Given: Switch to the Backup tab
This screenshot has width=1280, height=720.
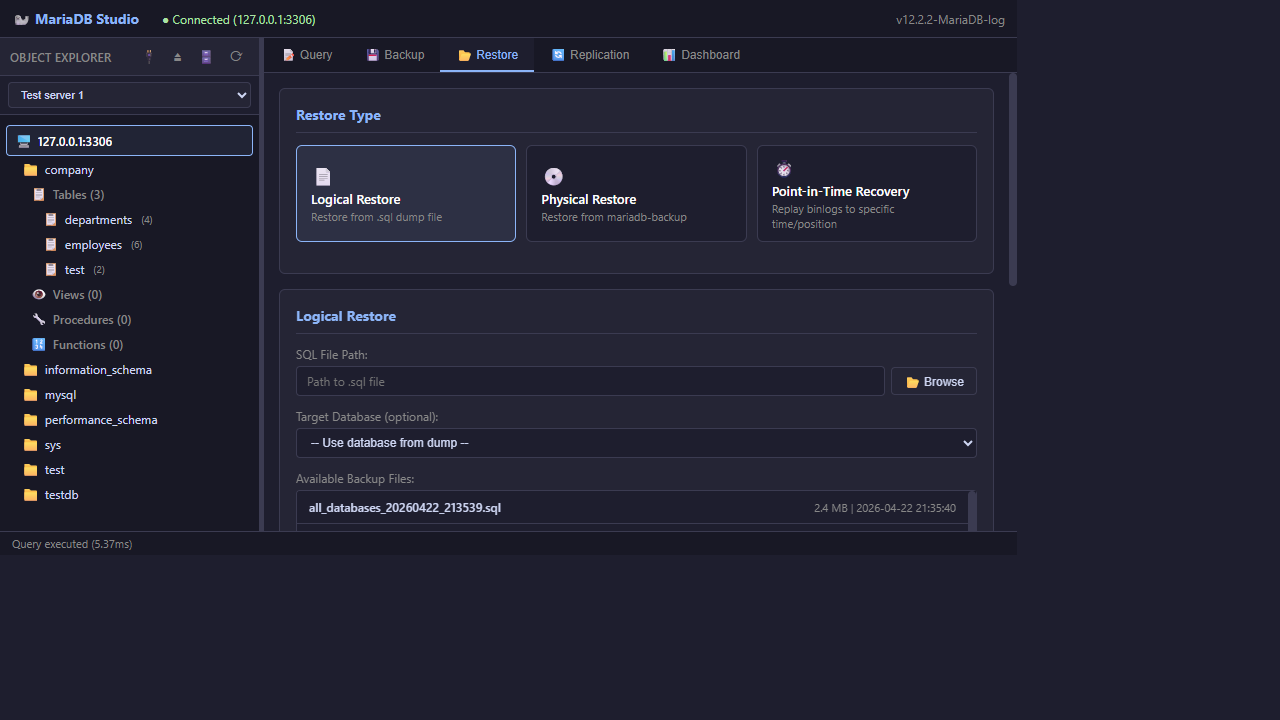Looking at the screenshot, I should (x=395, y=55).
